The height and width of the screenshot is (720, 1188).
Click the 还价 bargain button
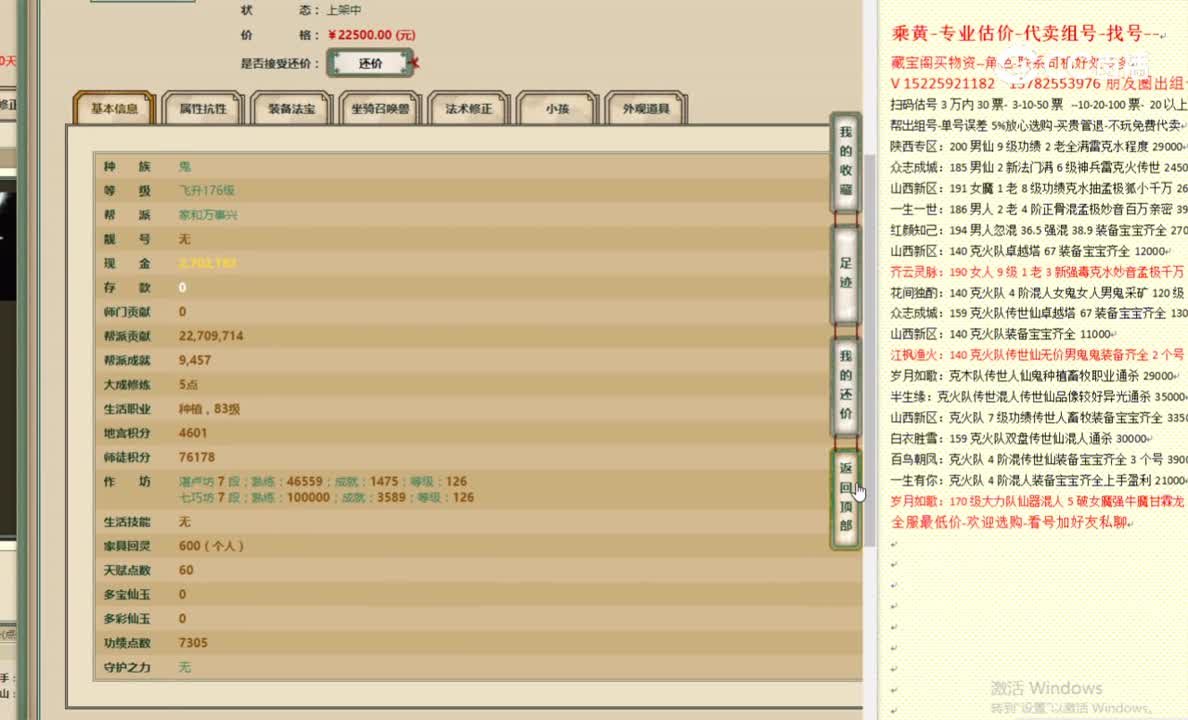pyautogui.click(x=370, y=64)
